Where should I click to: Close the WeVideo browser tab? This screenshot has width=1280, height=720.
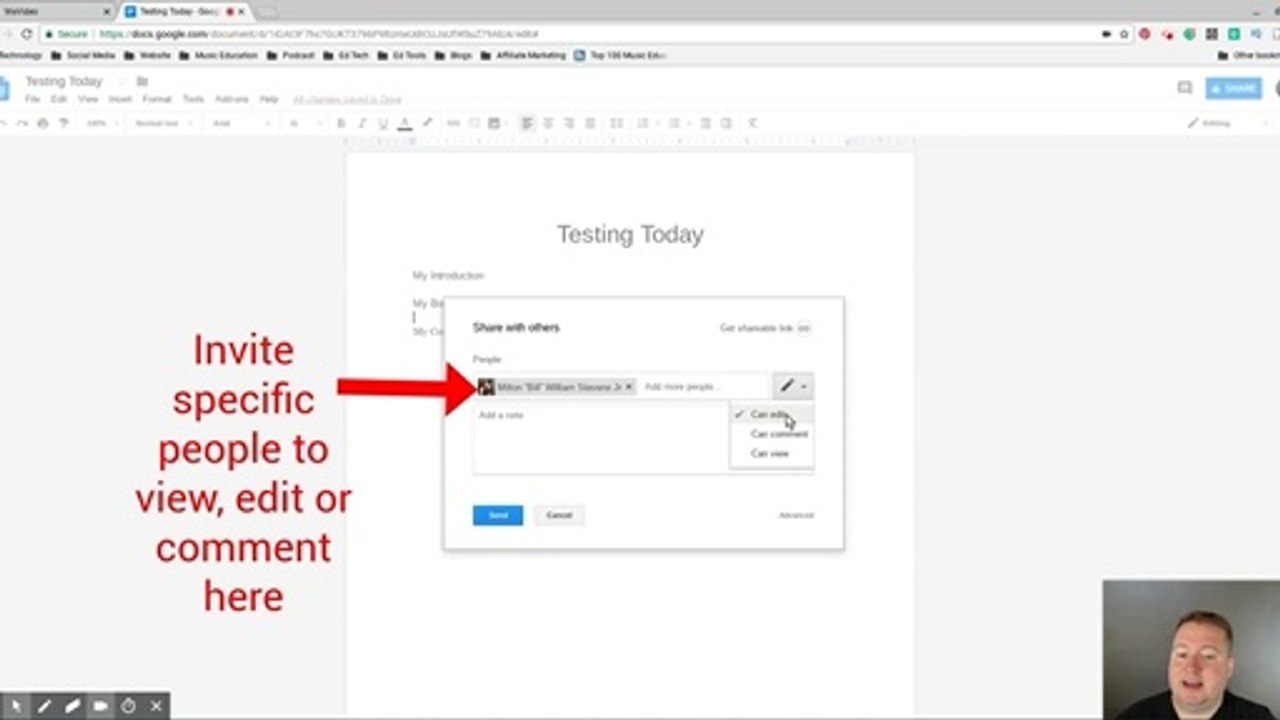click(x=107, y=12)
